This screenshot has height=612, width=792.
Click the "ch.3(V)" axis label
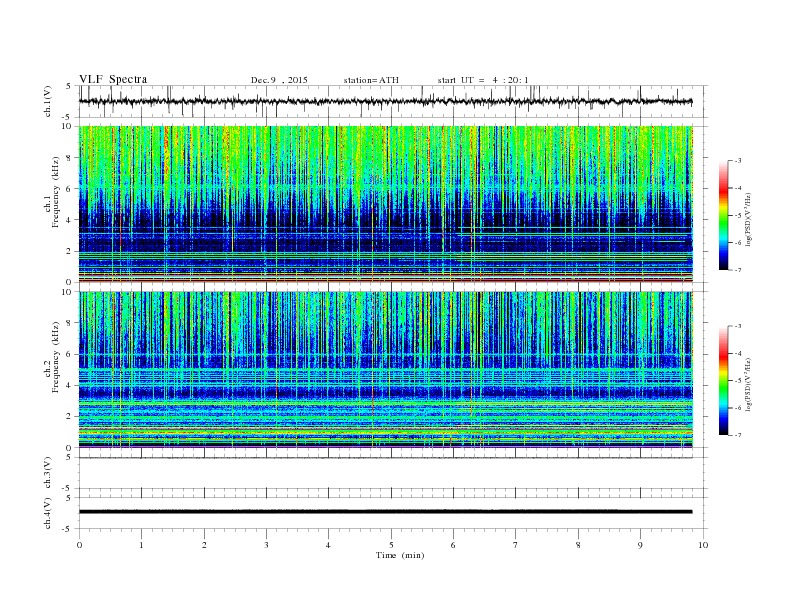pos(48,473)
